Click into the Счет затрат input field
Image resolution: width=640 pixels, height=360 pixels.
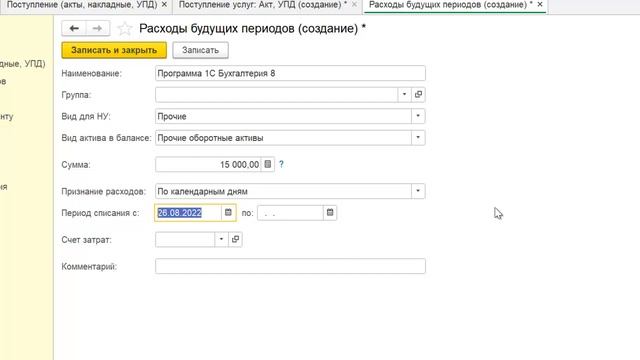pyautogui.click(x=185, y=240)
